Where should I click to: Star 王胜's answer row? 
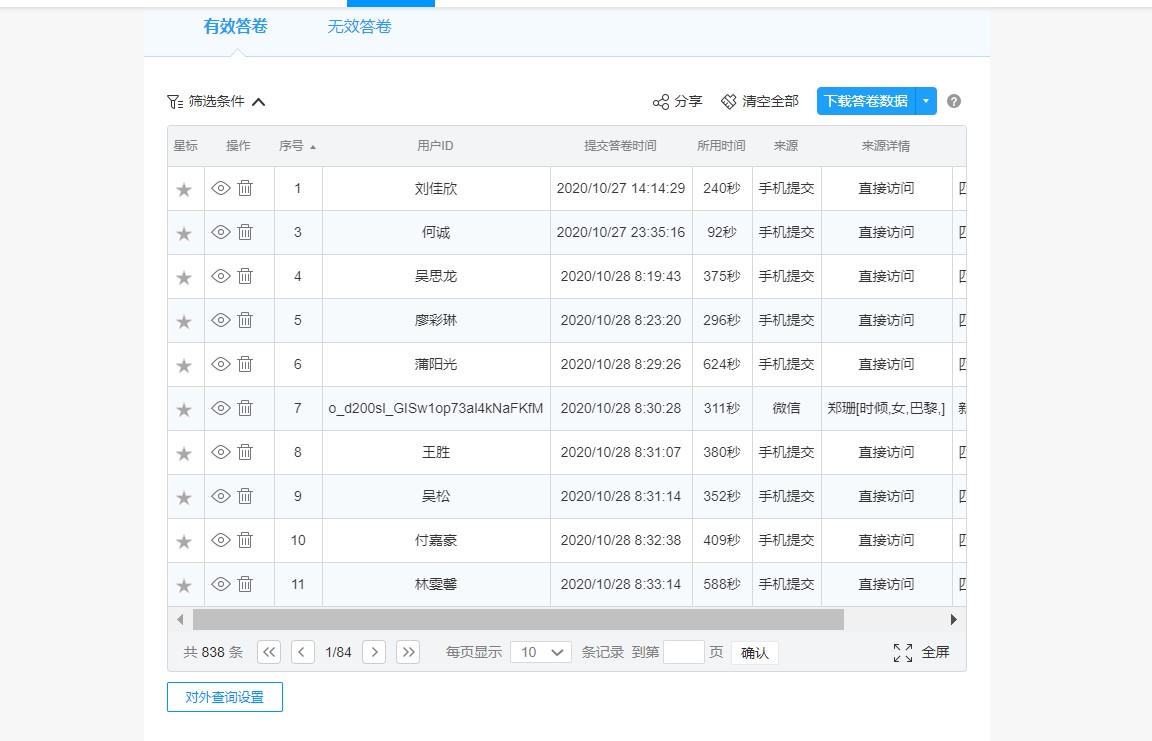click(x=184, y=452)
